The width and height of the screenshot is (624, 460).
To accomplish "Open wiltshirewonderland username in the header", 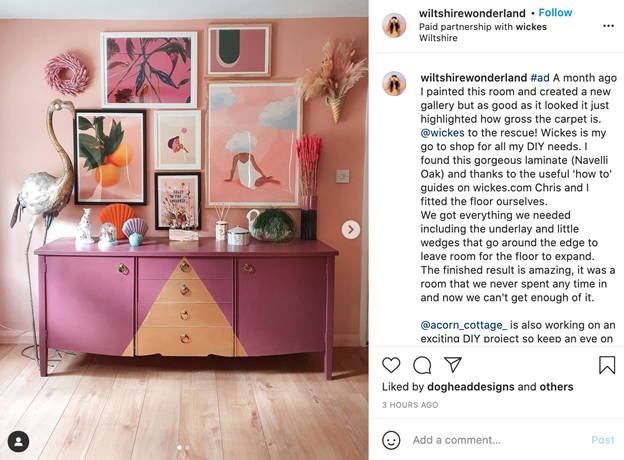I will tap(472, 13).
